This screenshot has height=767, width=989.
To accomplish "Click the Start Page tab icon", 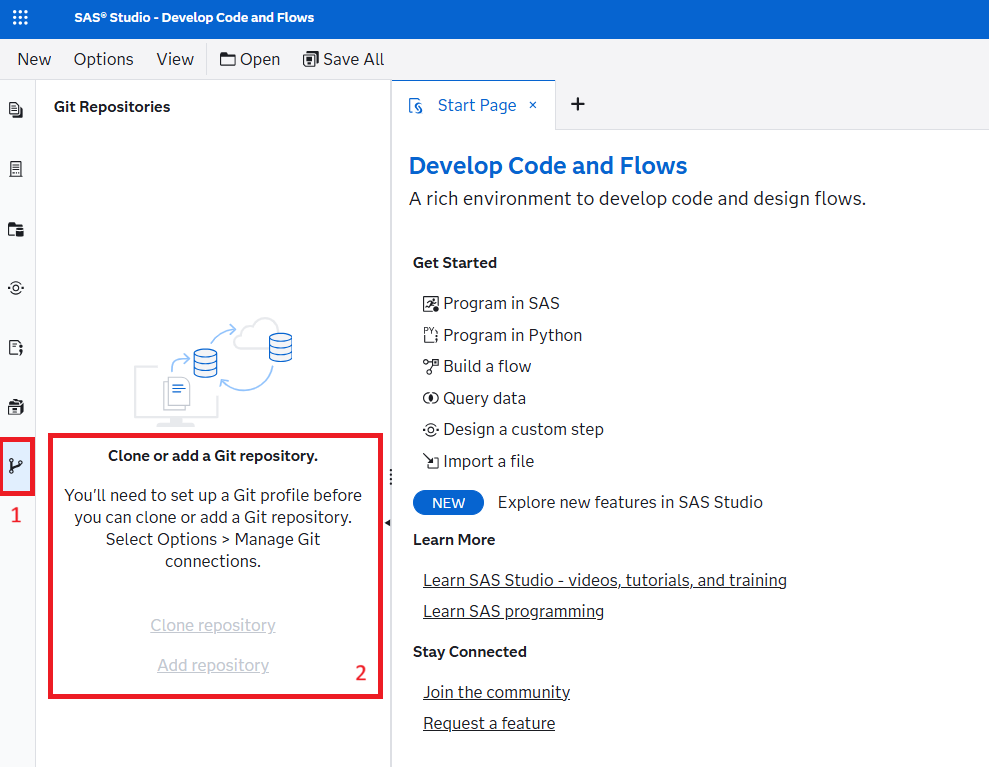I will click(416, 105).
